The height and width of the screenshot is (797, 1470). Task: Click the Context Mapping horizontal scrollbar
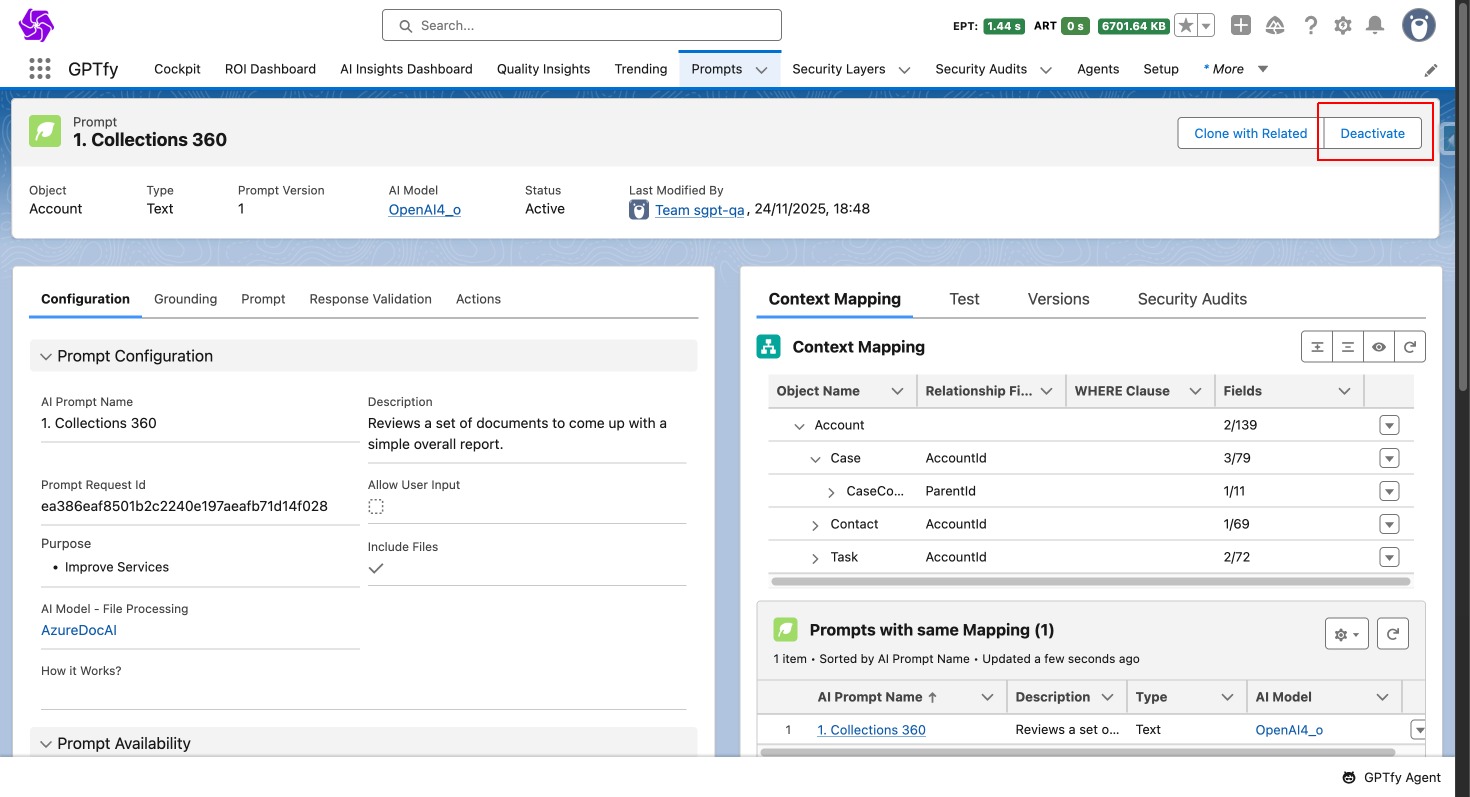(1090, 581)
